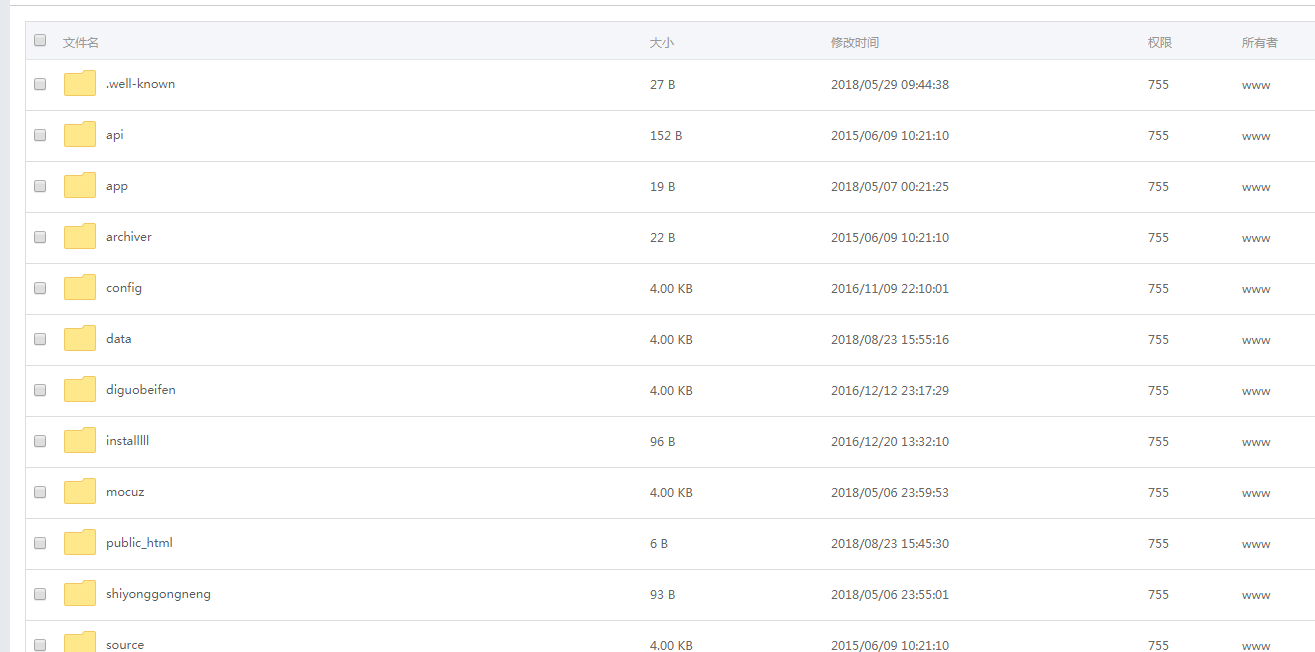Click the api folder icon

click(x=80, y=135)
